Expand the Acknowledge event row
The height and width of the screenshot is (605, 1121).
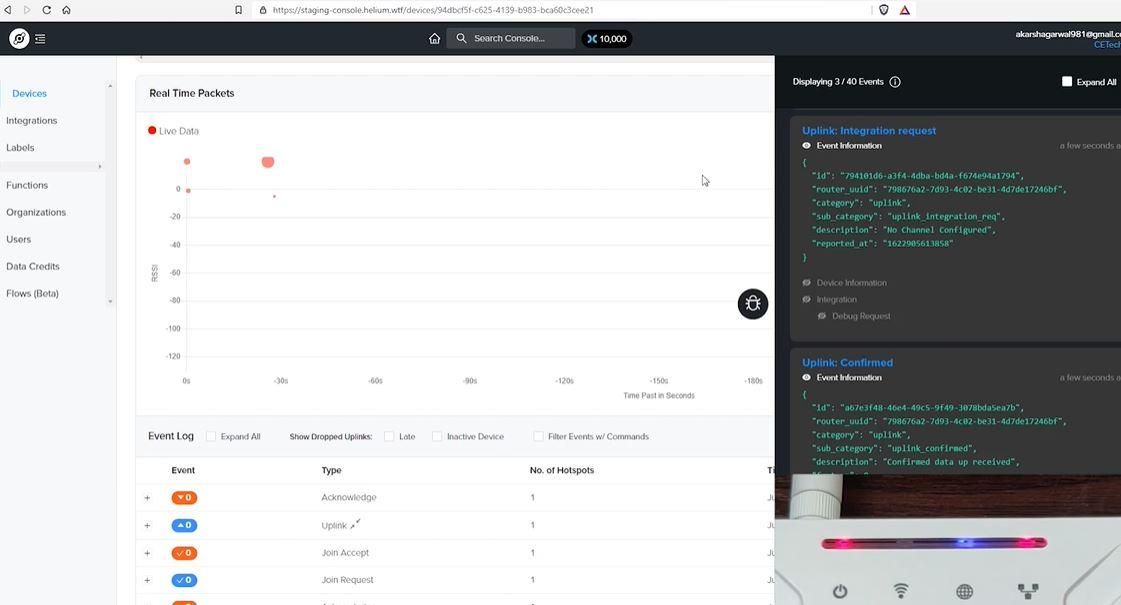[147, 498]
